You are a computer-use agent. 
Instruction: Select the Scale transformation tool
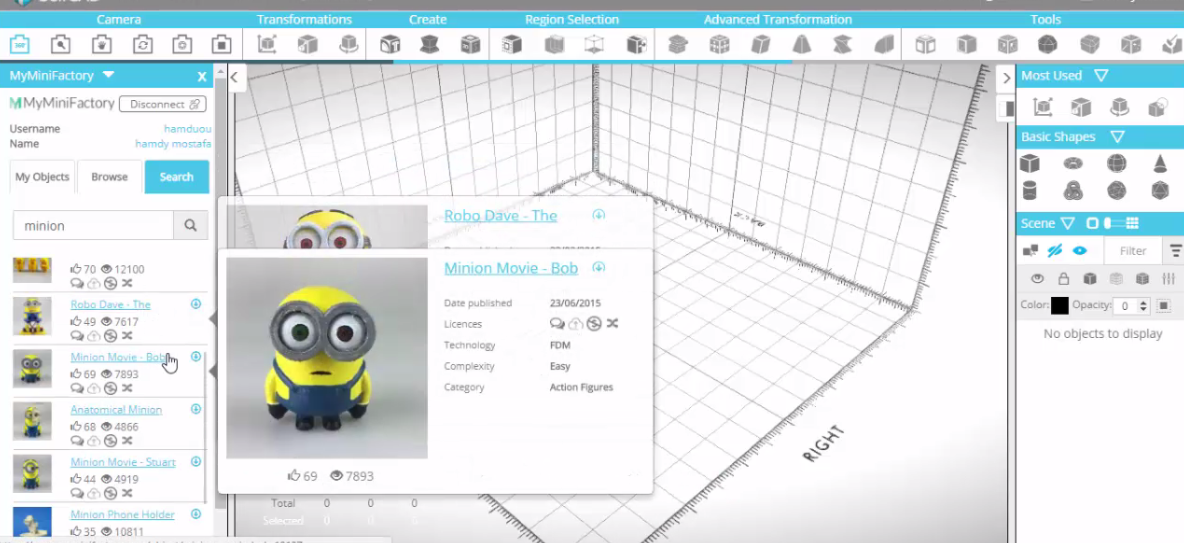click(x=307, y=45)
